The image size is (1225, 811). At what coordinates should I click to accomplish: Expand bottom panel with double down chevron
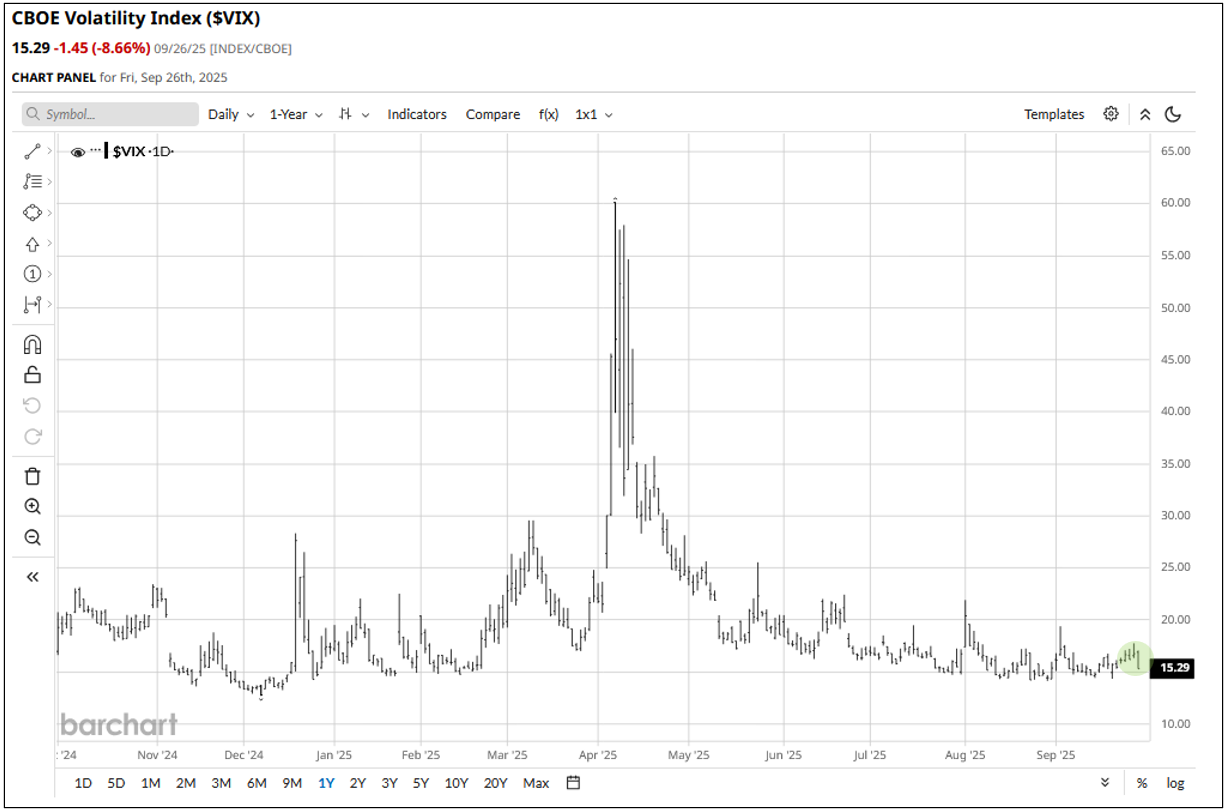pyautogui.click(x=1105, y=783)
